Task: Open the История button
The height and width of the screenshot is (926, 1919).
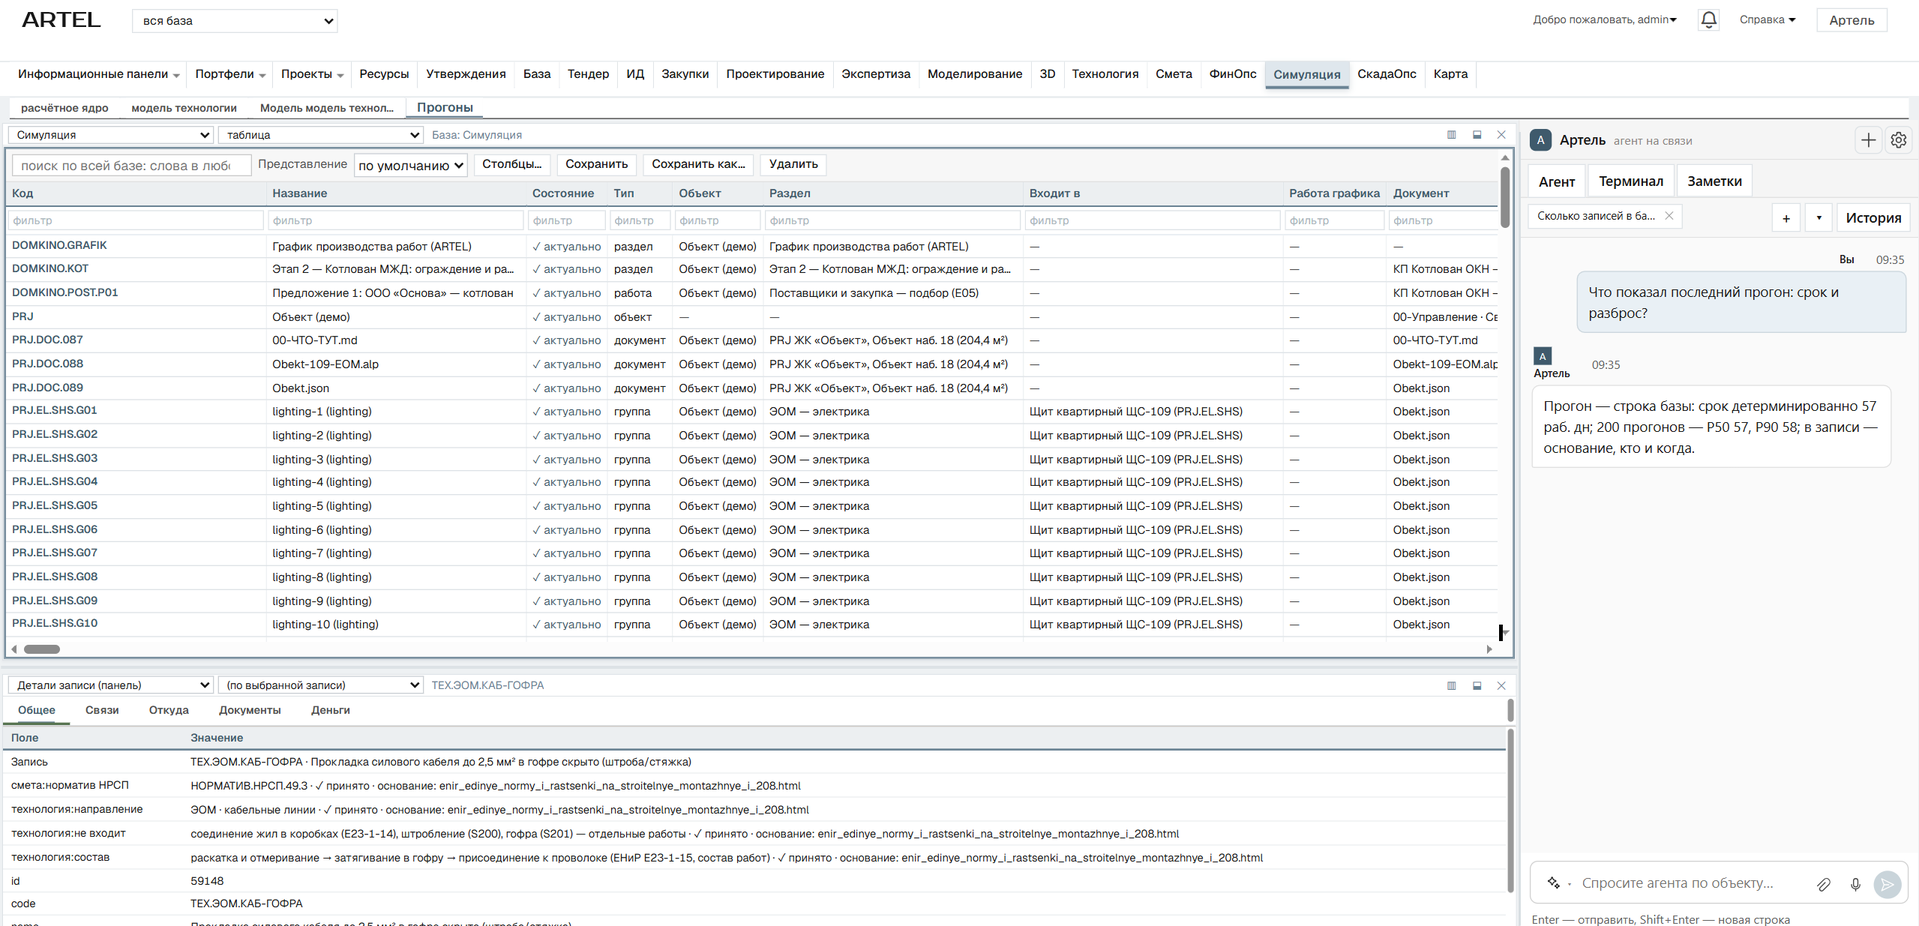Action: (x=1873, y=218)
